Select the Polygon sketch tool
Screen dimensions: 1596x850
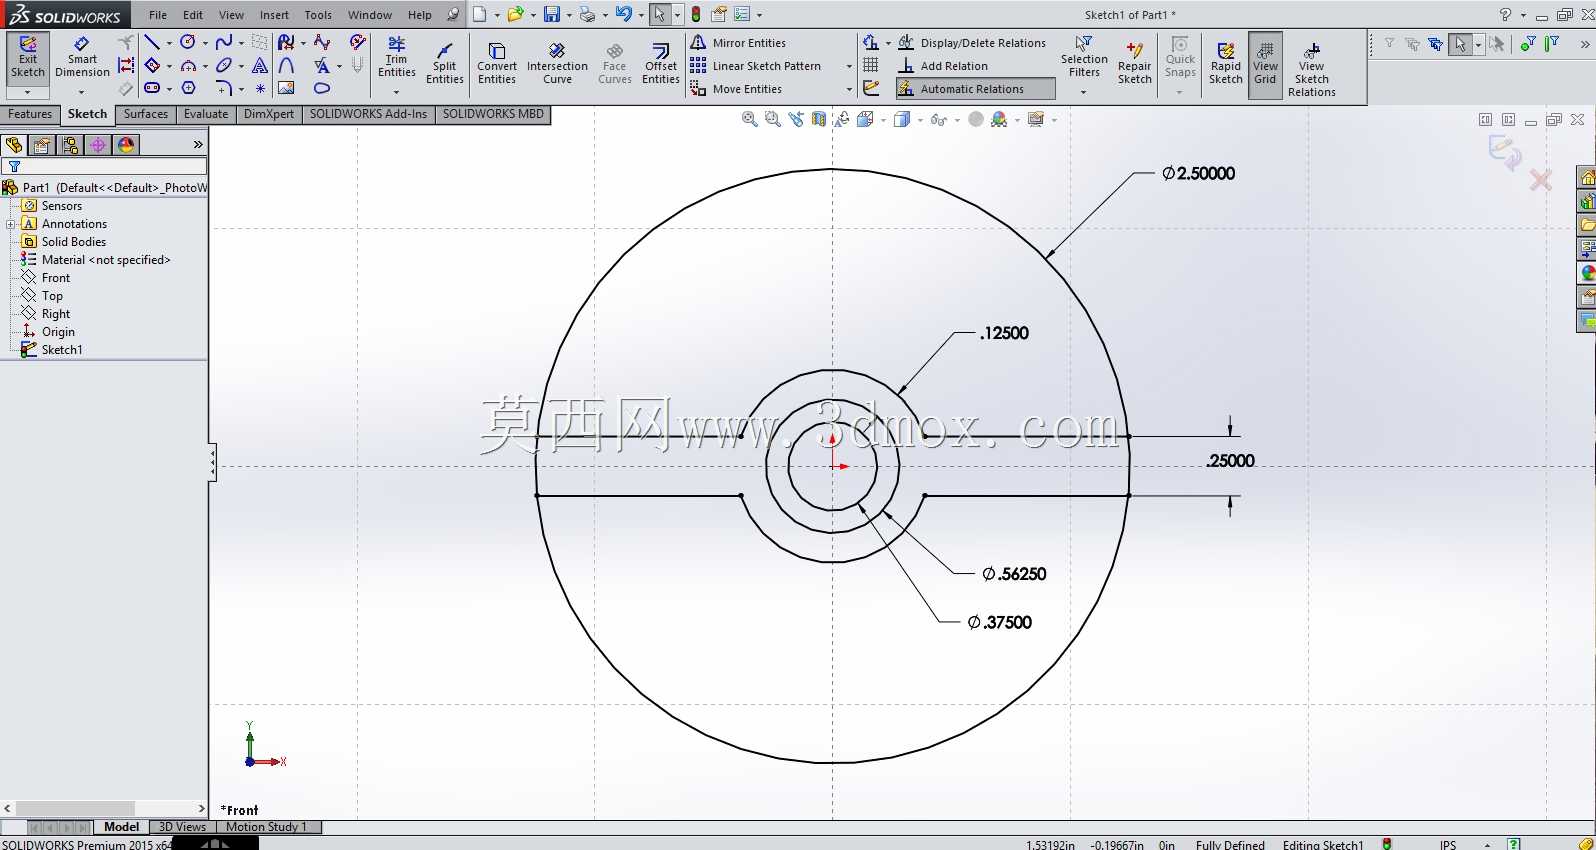(x=188, y=88)
